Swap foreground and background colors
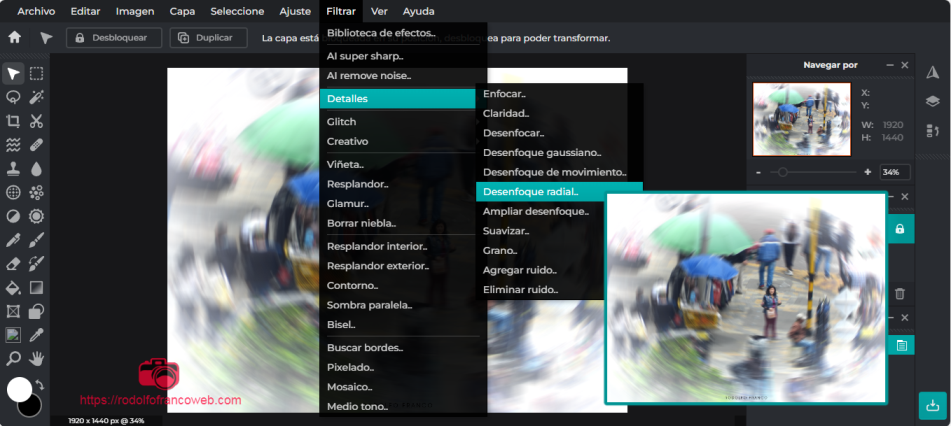Image resolution: width=951 pixels, height=426 pixels. [x=39, y=385]
